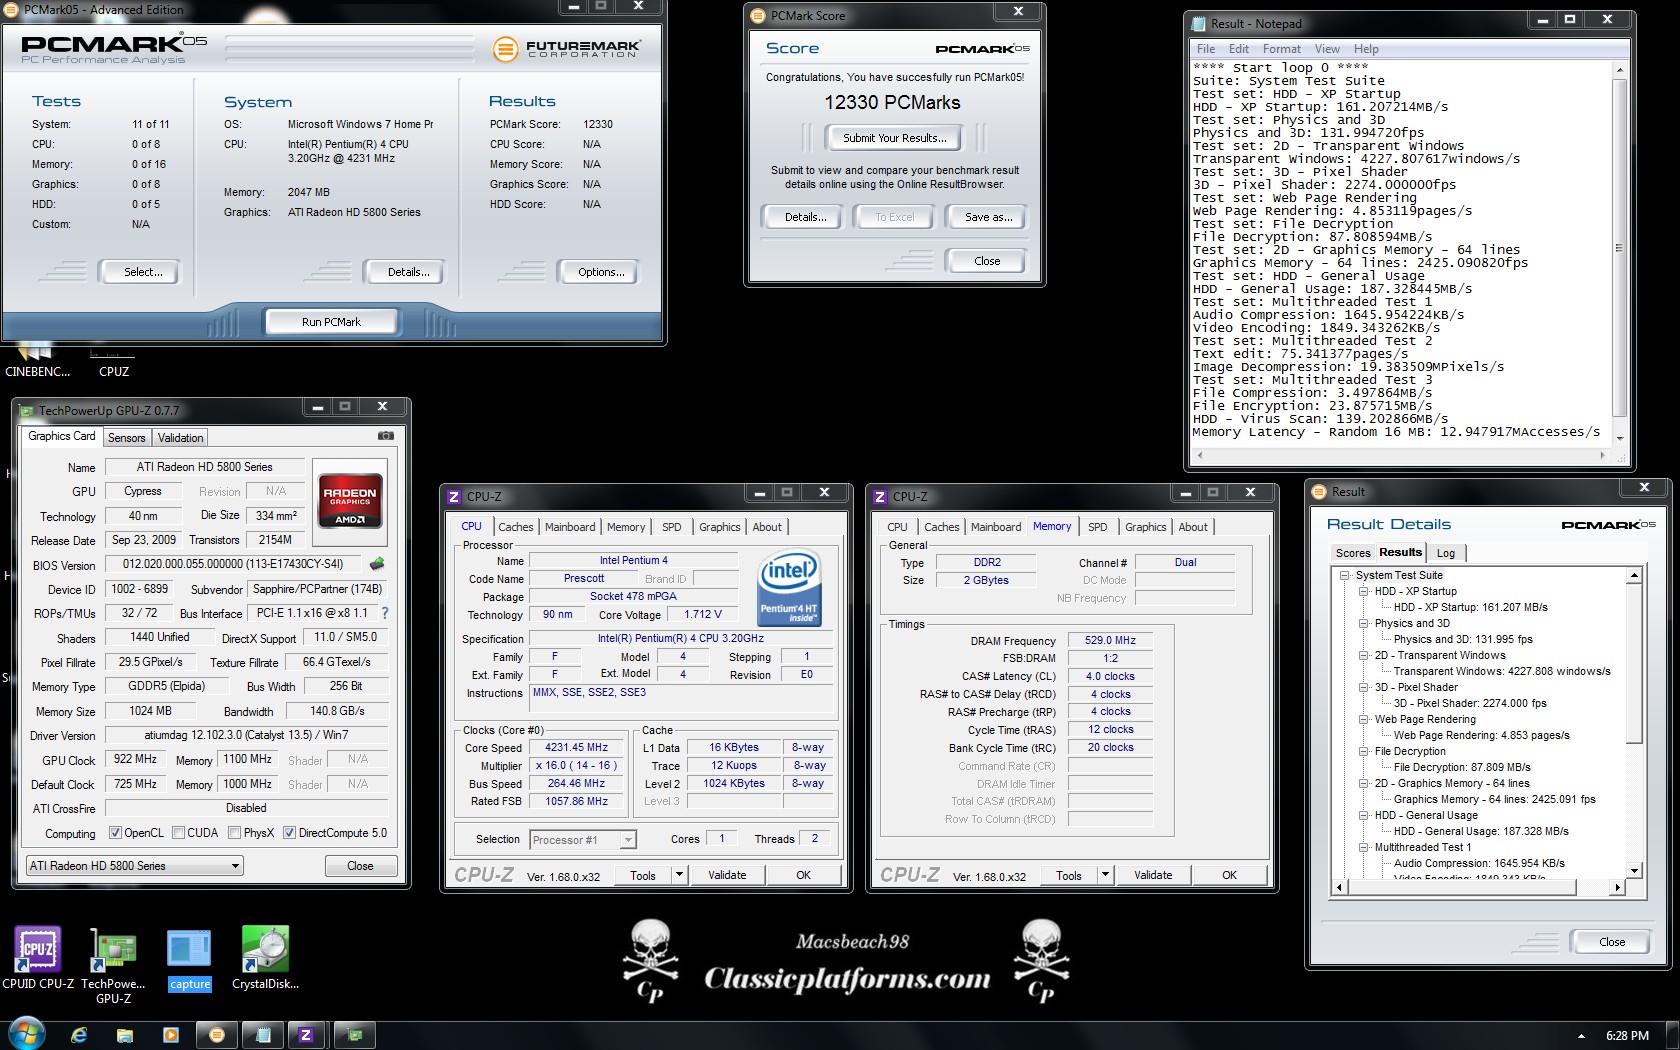Viewport: 1680px width, 1050px height.
Task: Click the left CPU-Z window title icon
Action: tap(454, 496)
